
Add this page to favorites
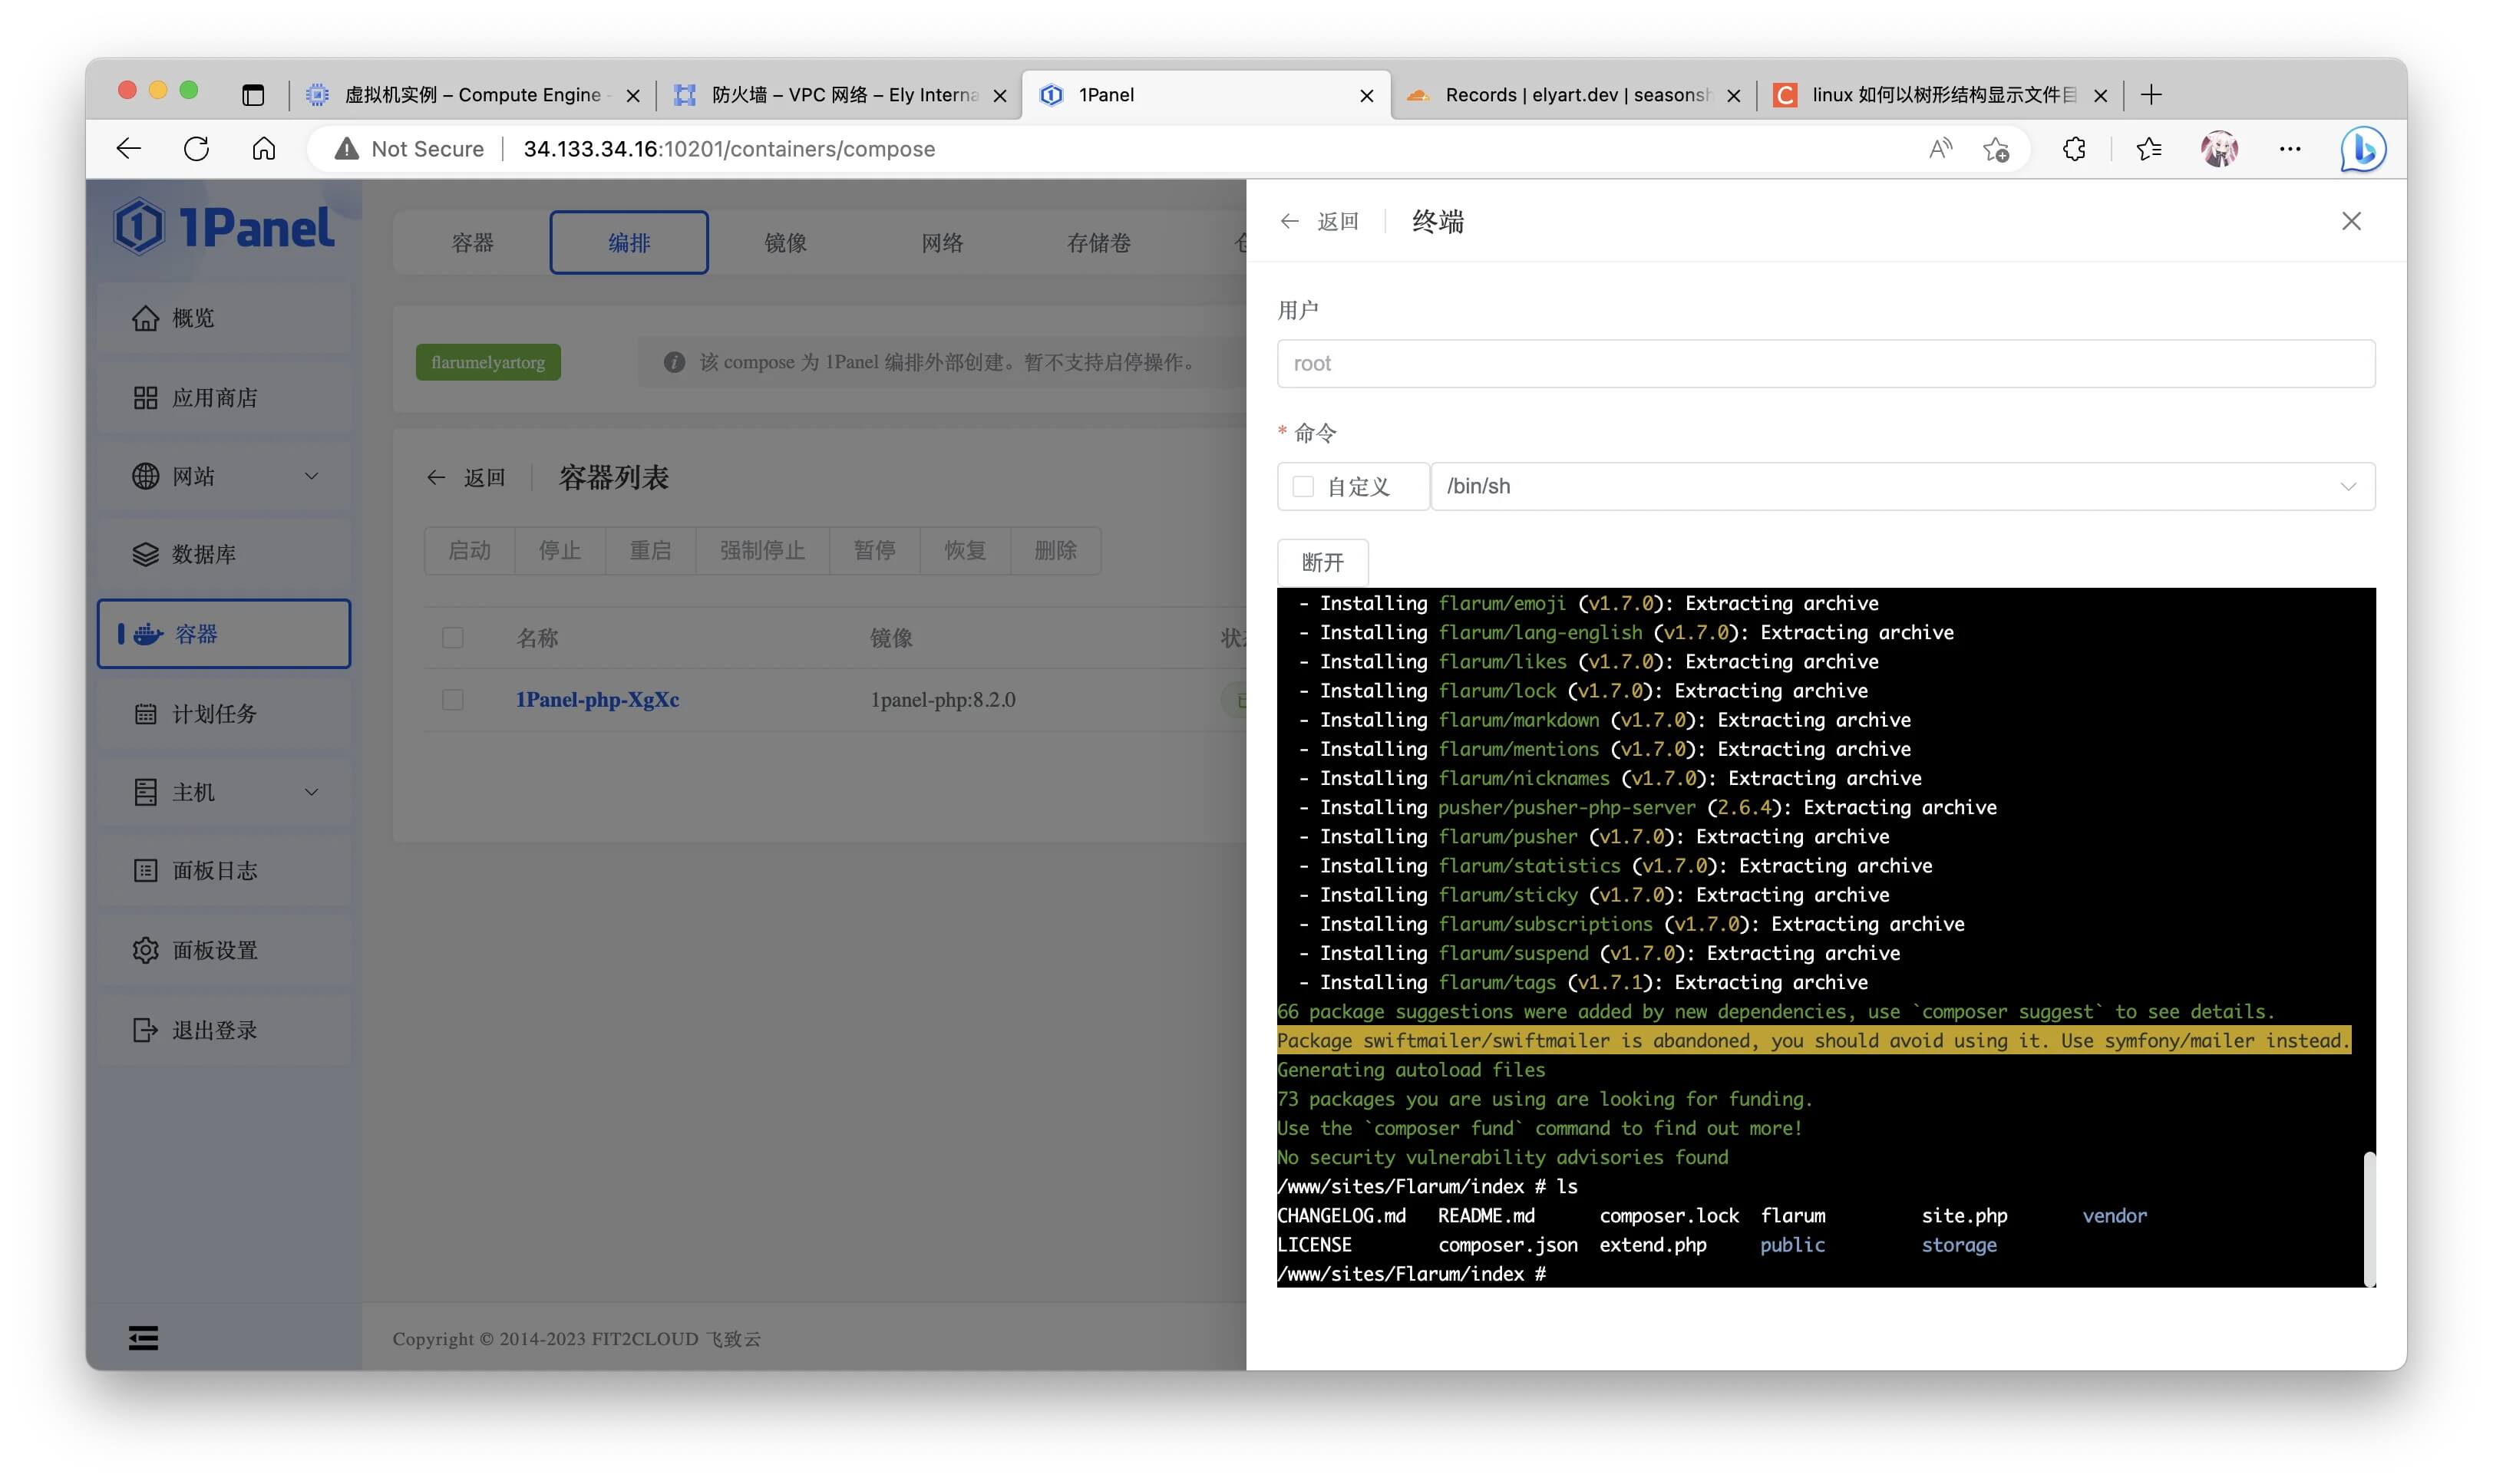1996,149
